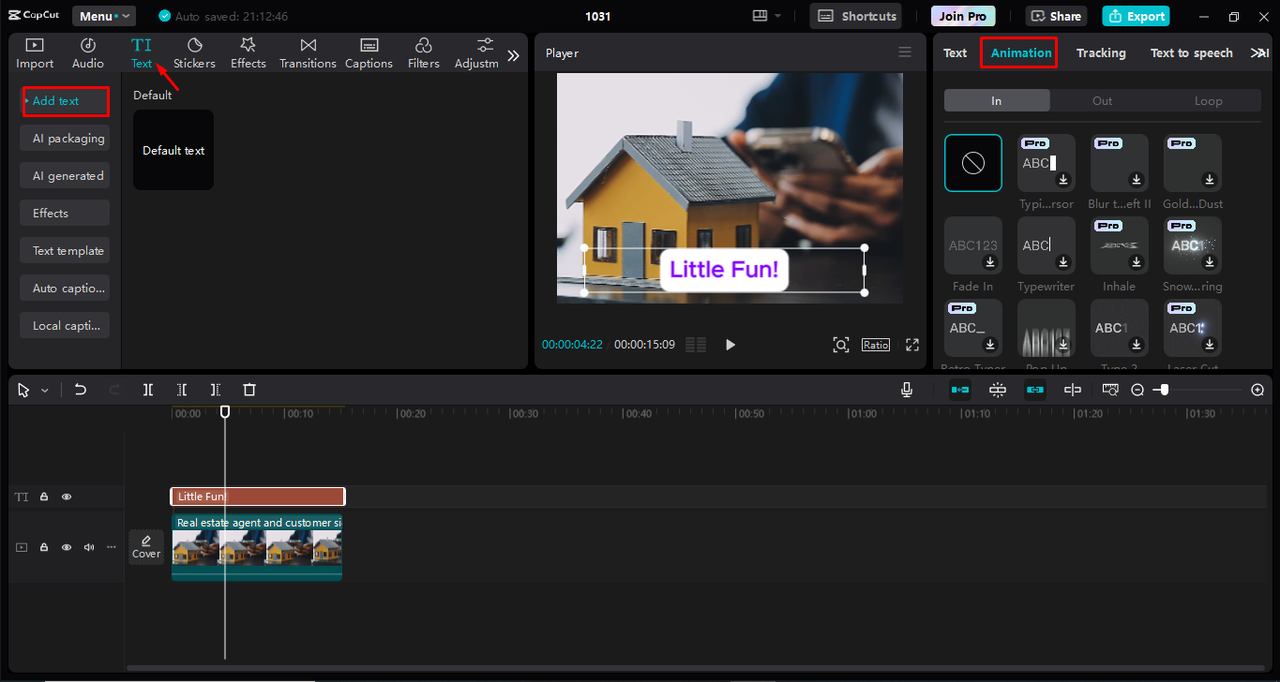Open the Captions panel
Viewport: 1280px width, 682px height.
pyautogui.click(x=369, y=53)
